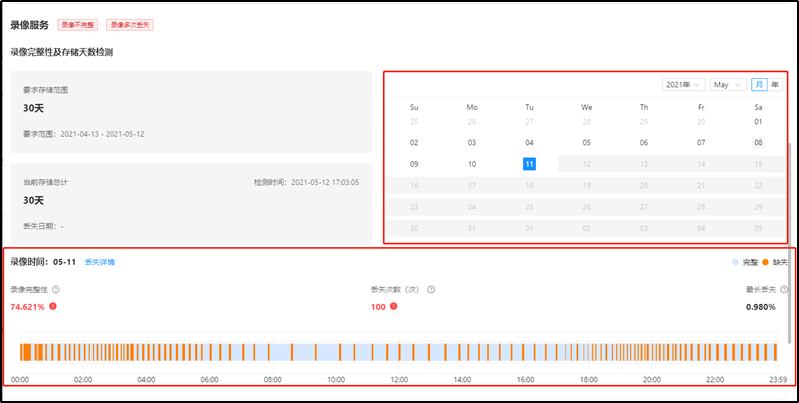Image resolution: width=799 pixels, height=403 pixels.
Task: Select 年 year view mode
Action: 775,85
